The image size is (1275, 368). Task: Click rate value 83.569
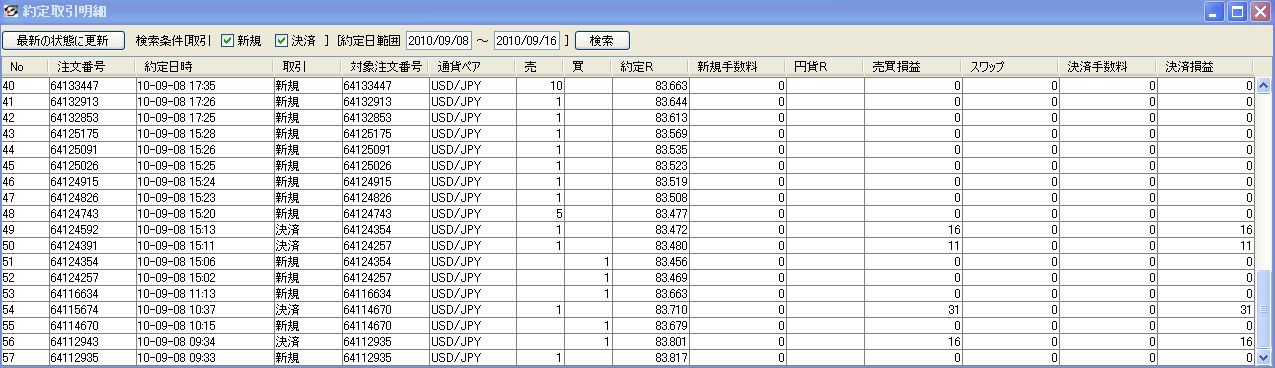tap(671, 134)
